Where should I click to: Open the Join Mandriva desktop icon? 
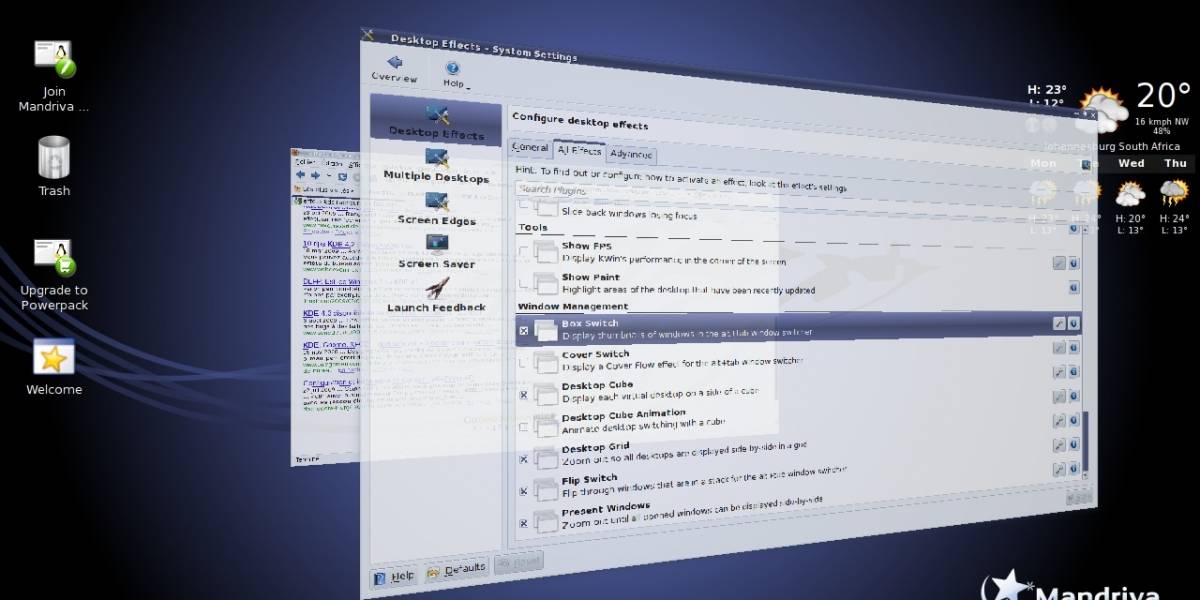[54, 76]
